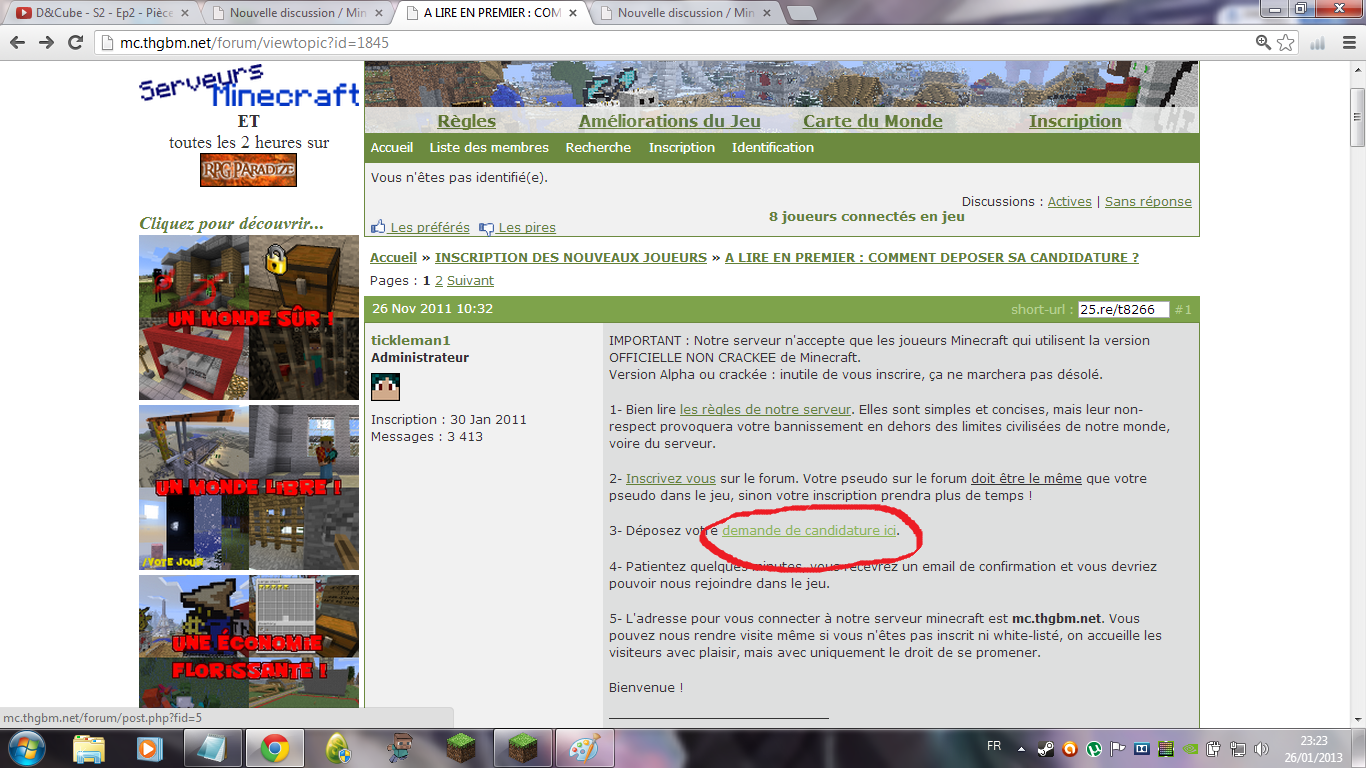This screenshot has height=768, width=1366.
Task: Open the UNE ÉCONOMIE FLORISSANTE thumbnail
Action: (249, 642)
